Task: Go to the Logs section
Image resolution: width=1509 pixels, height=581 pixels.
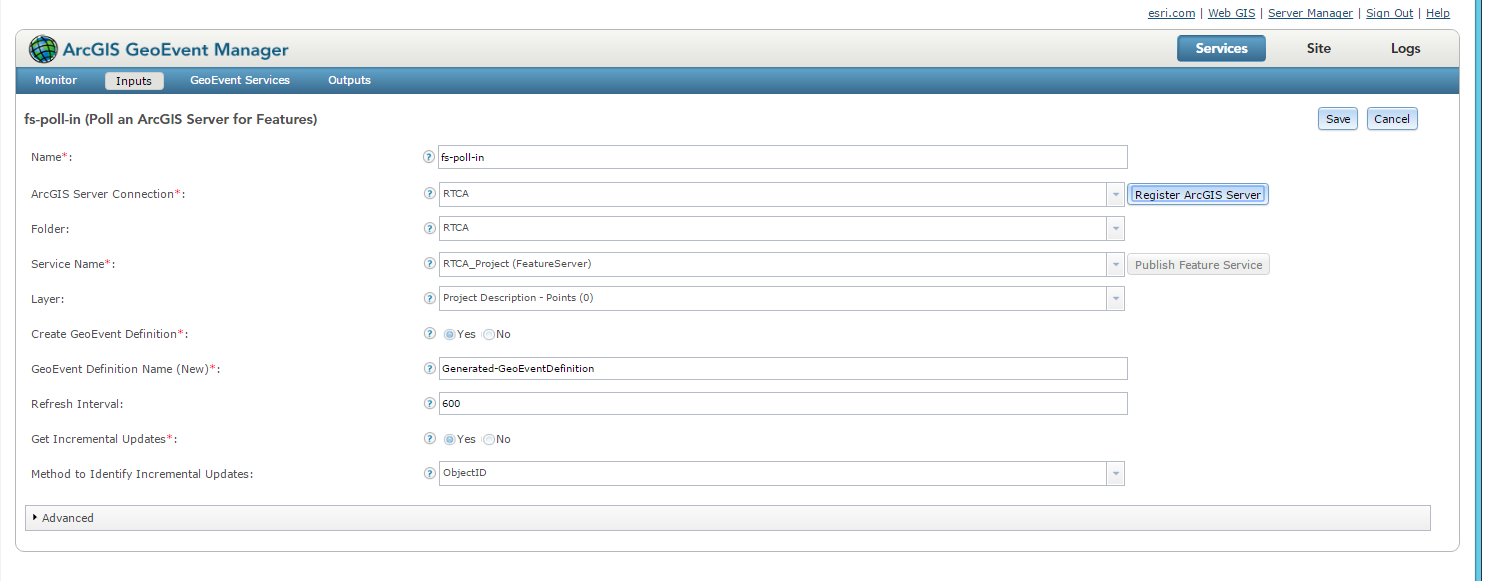Action: (1405, 48)
